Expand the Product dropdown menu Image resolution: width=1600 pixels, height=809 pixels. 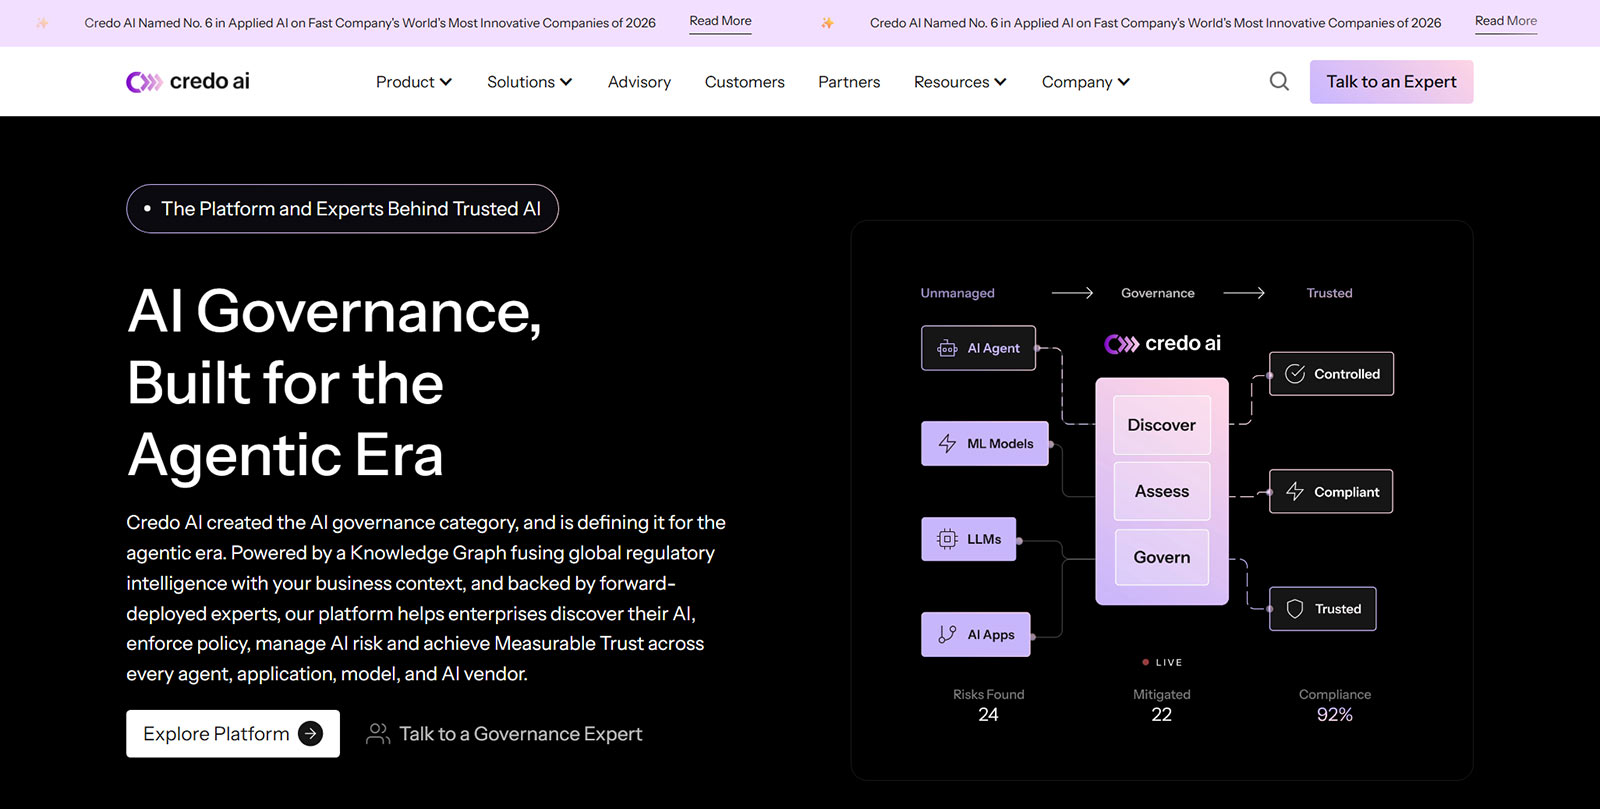click(x=414, y=82)
